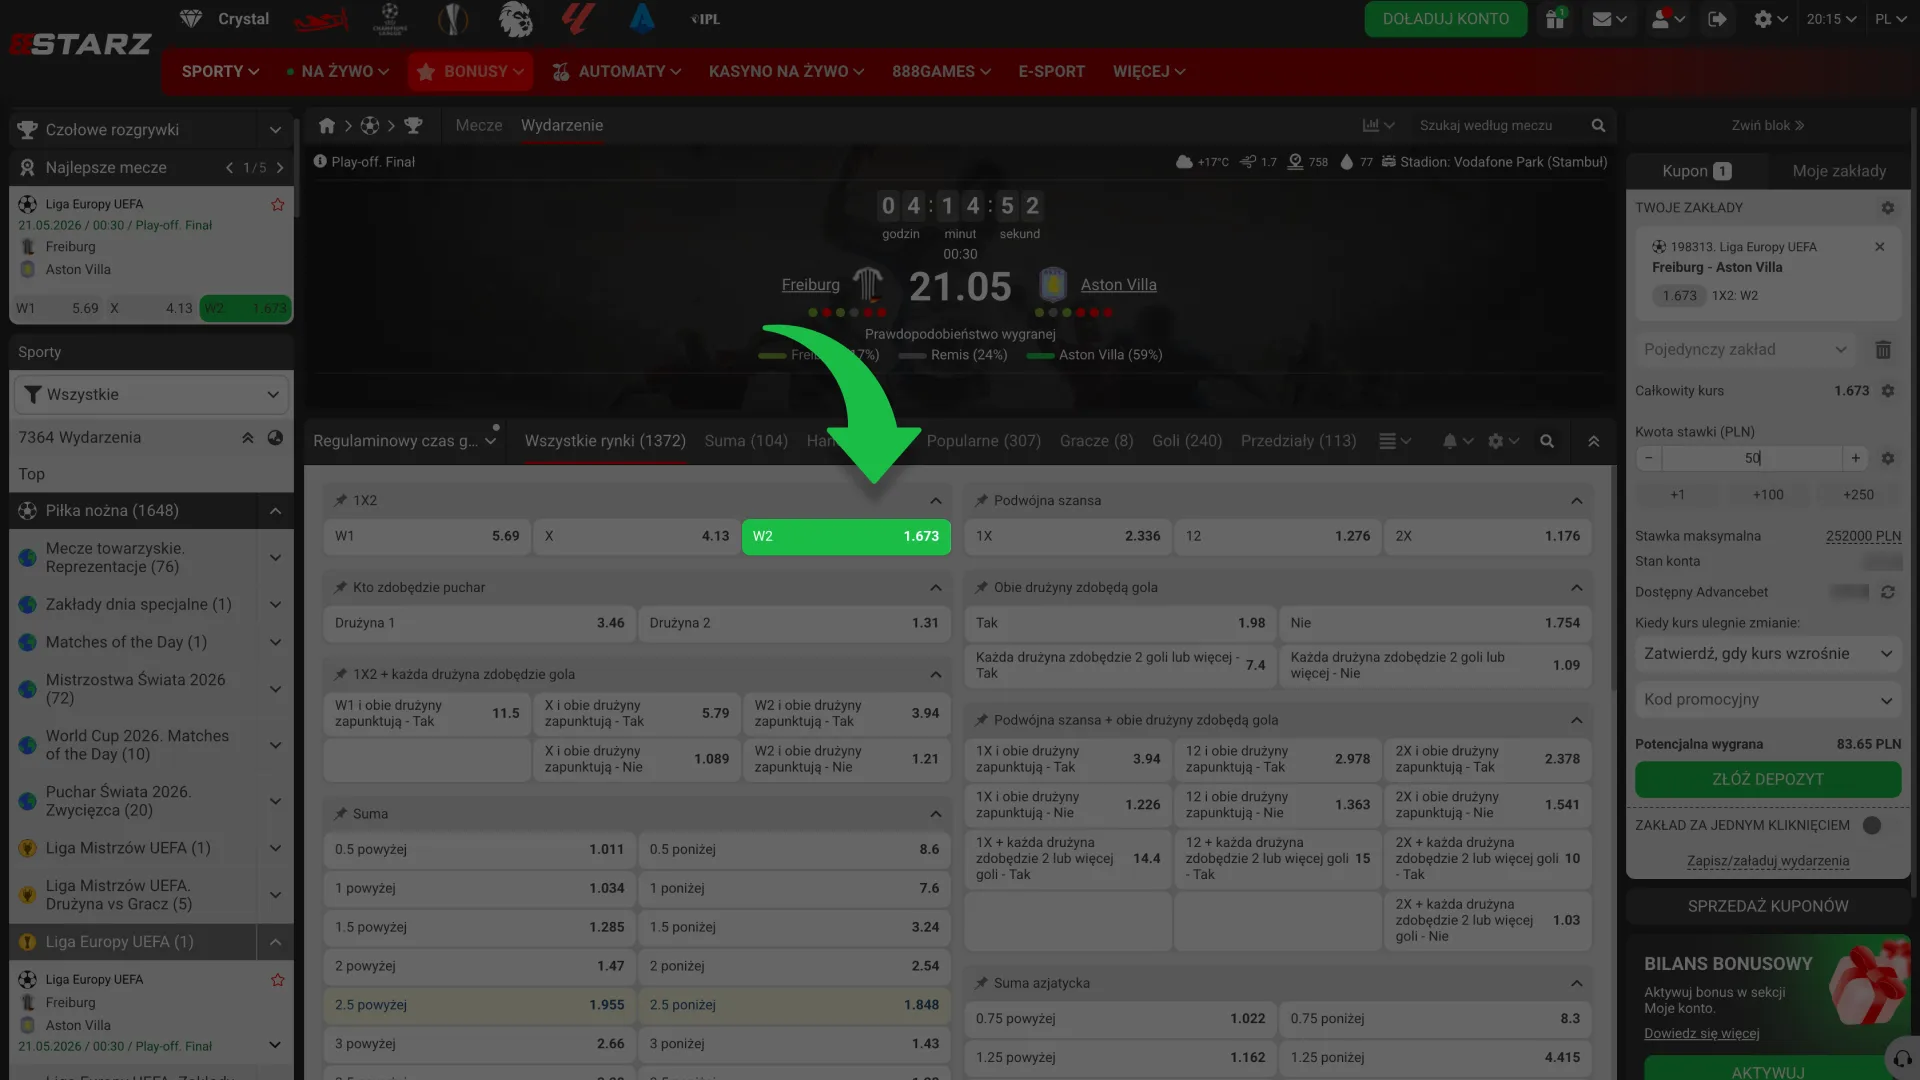Select 1X double chance odds 2.336

[x=1068, y=537]
